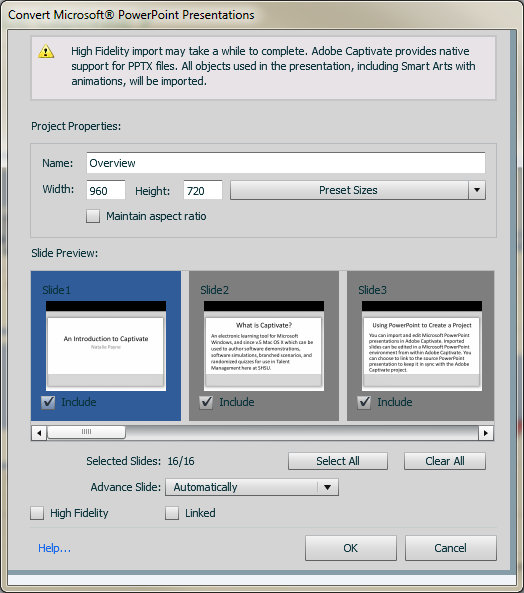Click the slide preview scroll right arrow
Screen dimensions: 524x593
[x=486, y=433]
